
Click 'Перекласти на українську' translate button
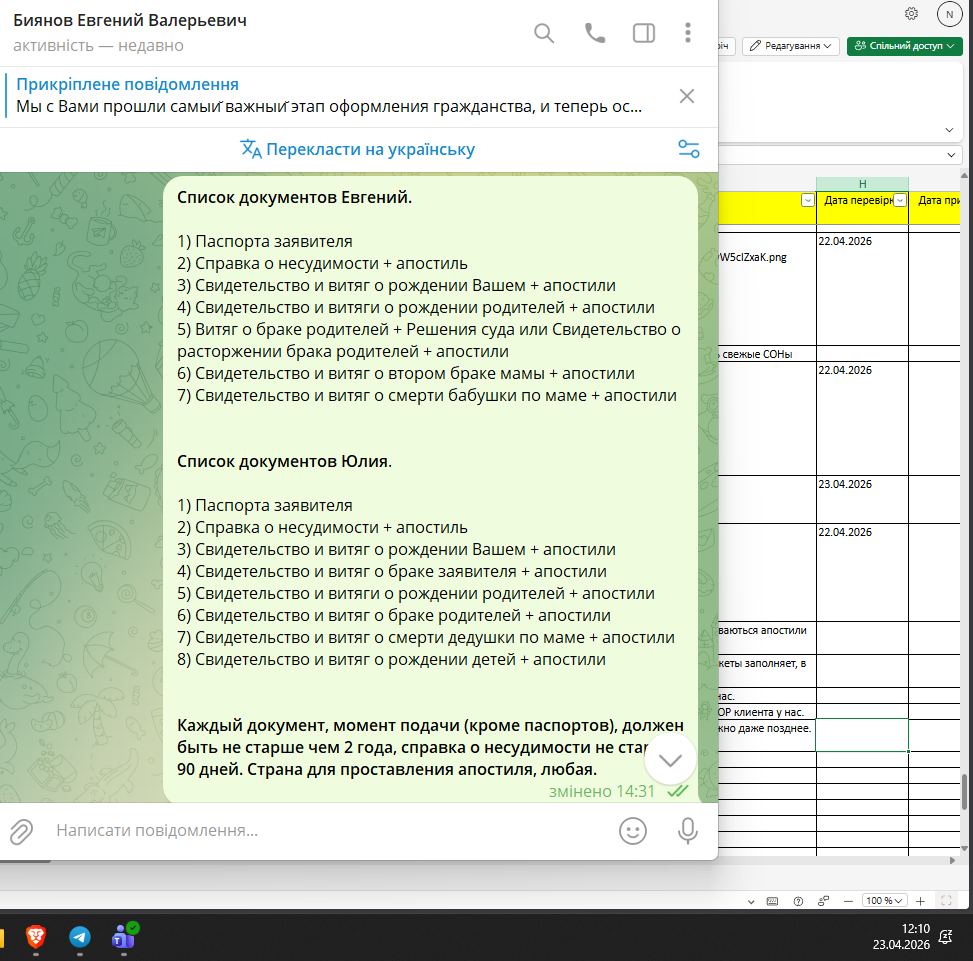pyautogui.click(x=357, y=150)
